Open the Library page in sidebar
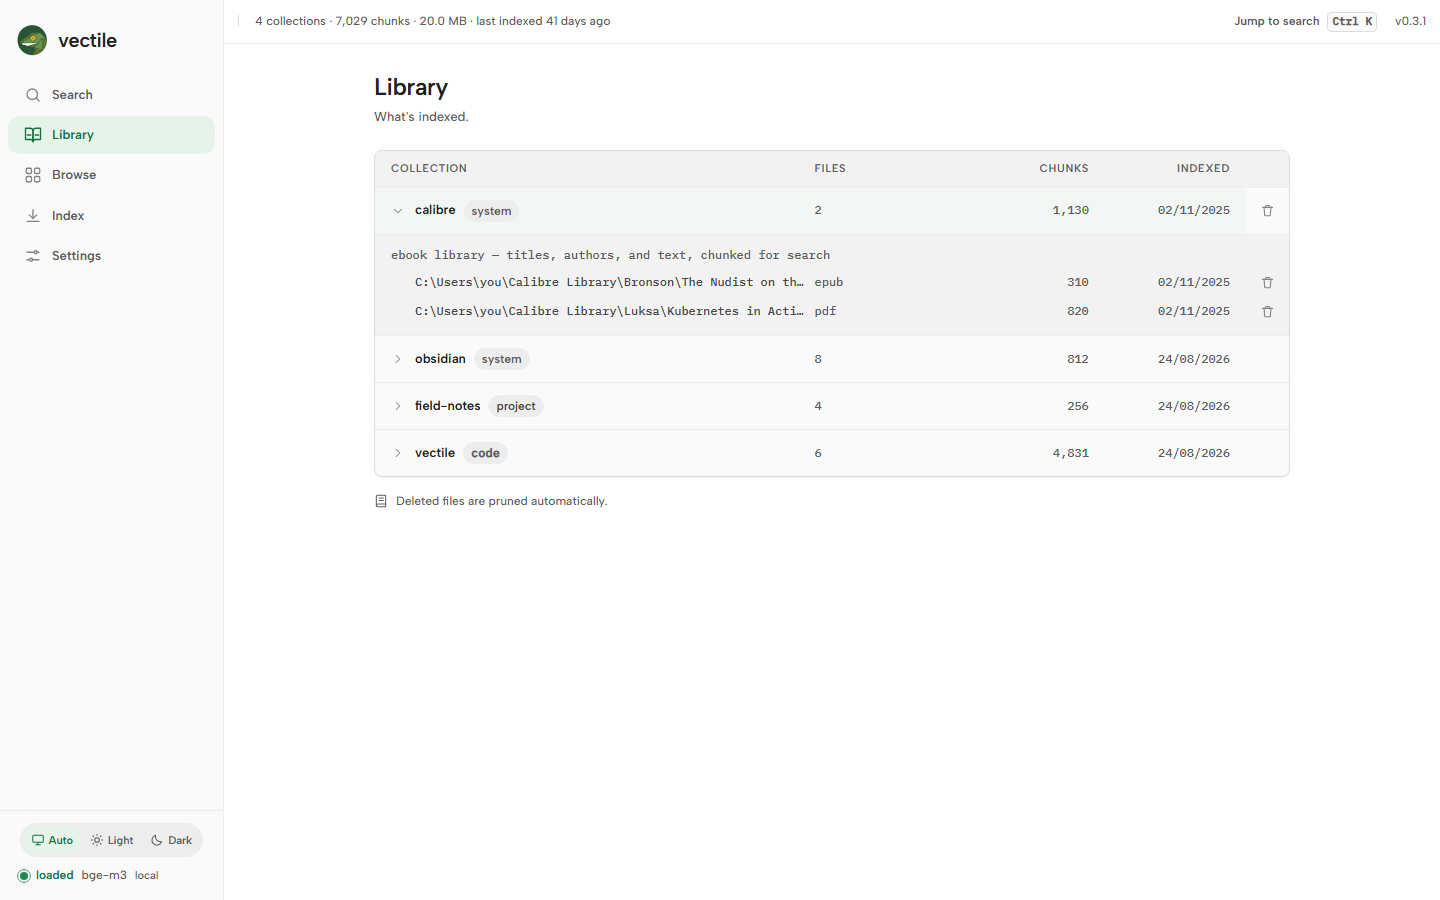Screen dimensions: 1440x900 pos(111,135)
